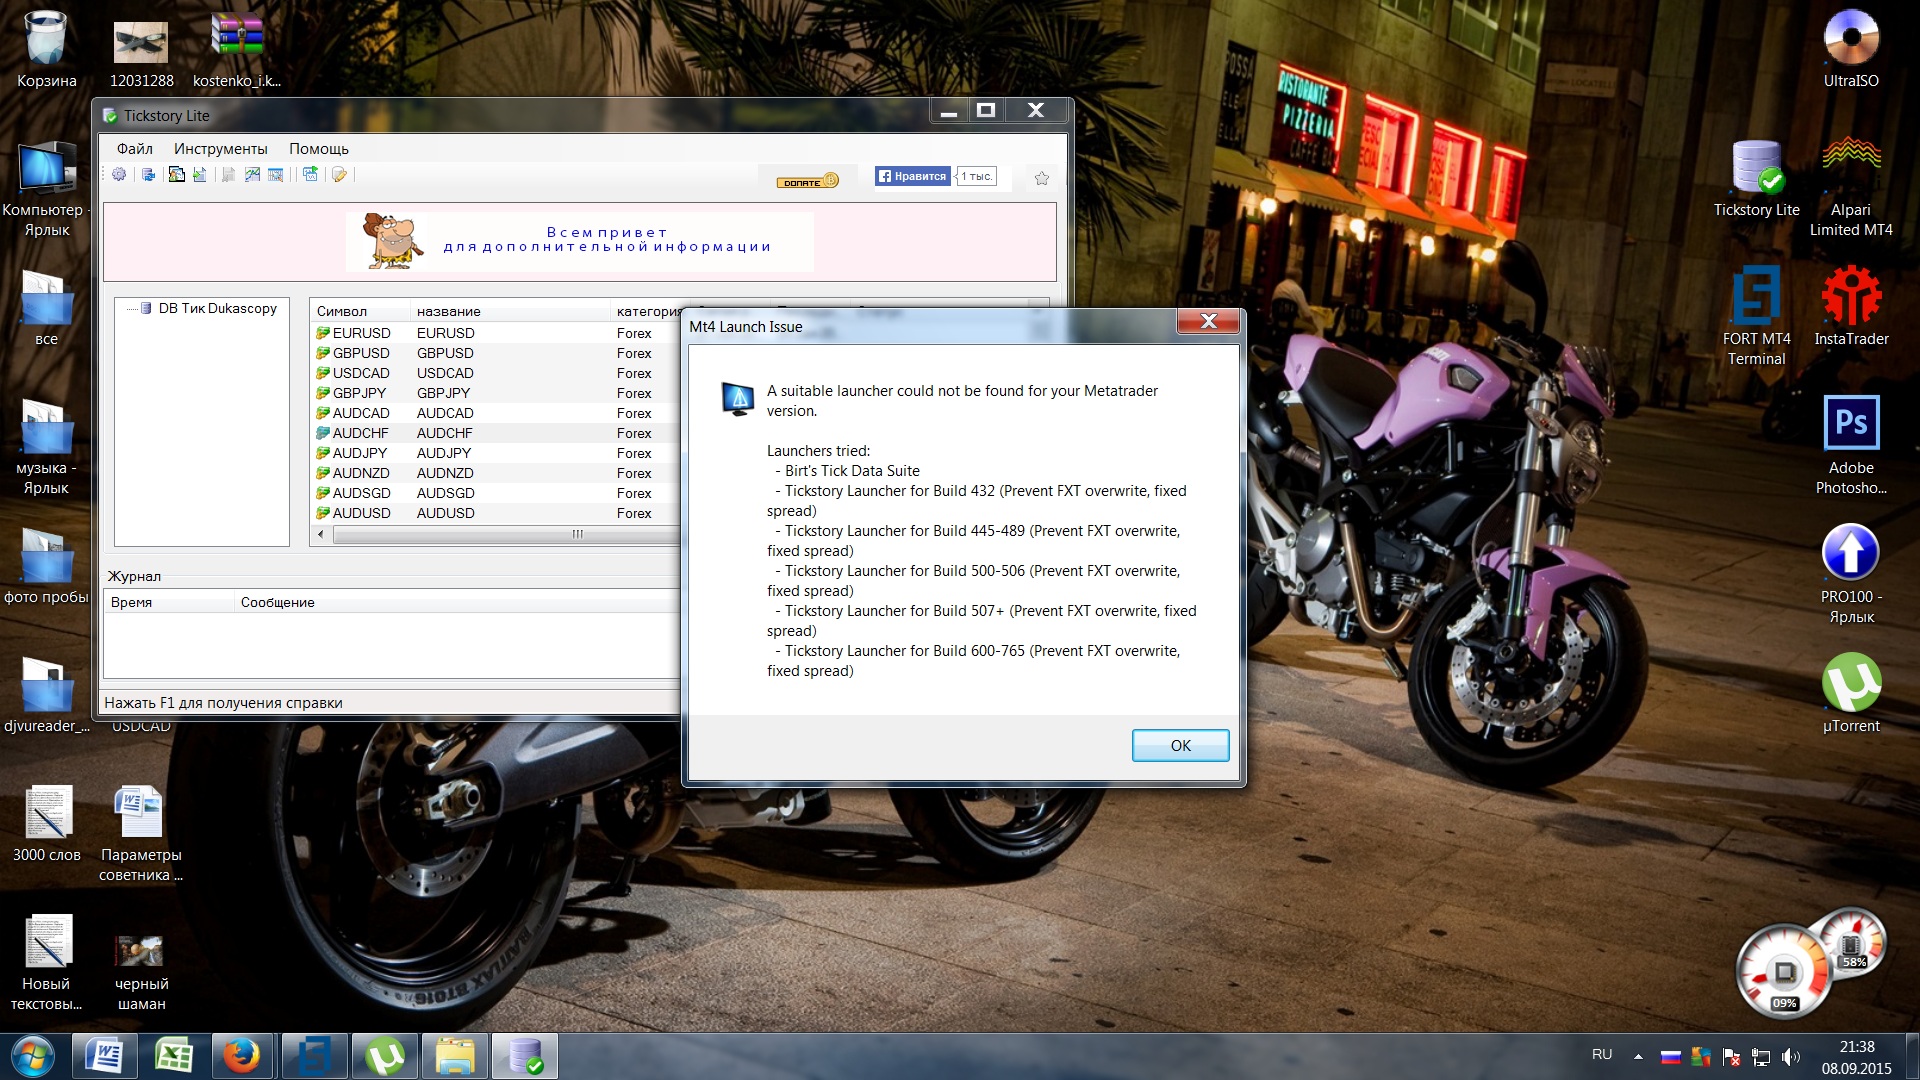Select the GBPJPY symbol row

coord(495,393)
